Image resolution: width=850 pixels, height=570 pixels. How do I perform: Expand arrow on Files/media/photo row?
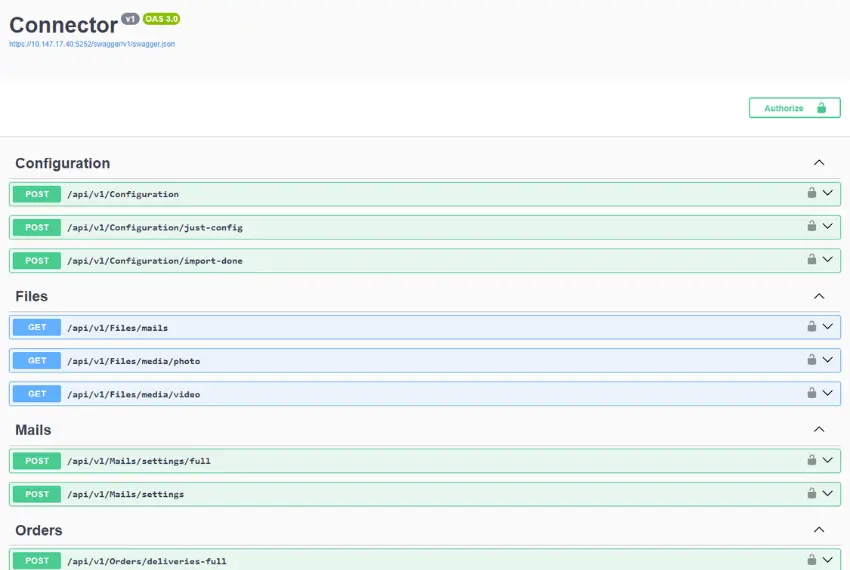[828, 360]
